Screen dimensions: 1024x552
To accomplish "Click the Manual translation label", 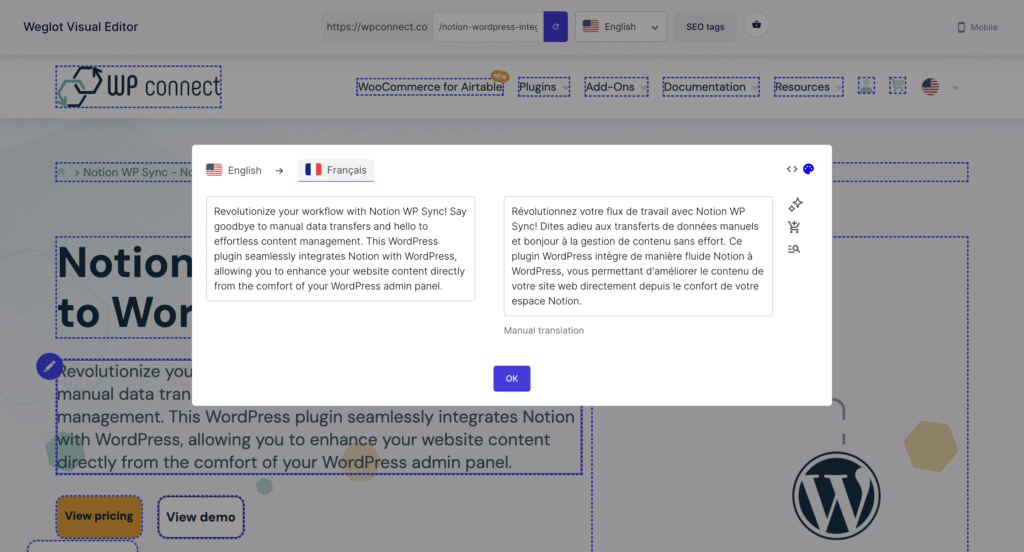I will click(x=543, y=331).
